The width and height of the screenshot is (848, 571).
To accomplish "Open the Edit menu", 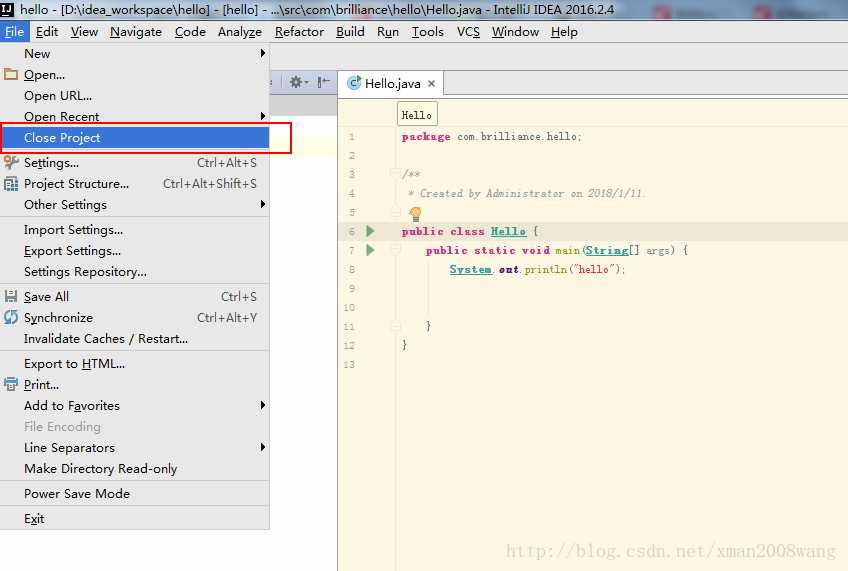I will (x=47, y=32).
